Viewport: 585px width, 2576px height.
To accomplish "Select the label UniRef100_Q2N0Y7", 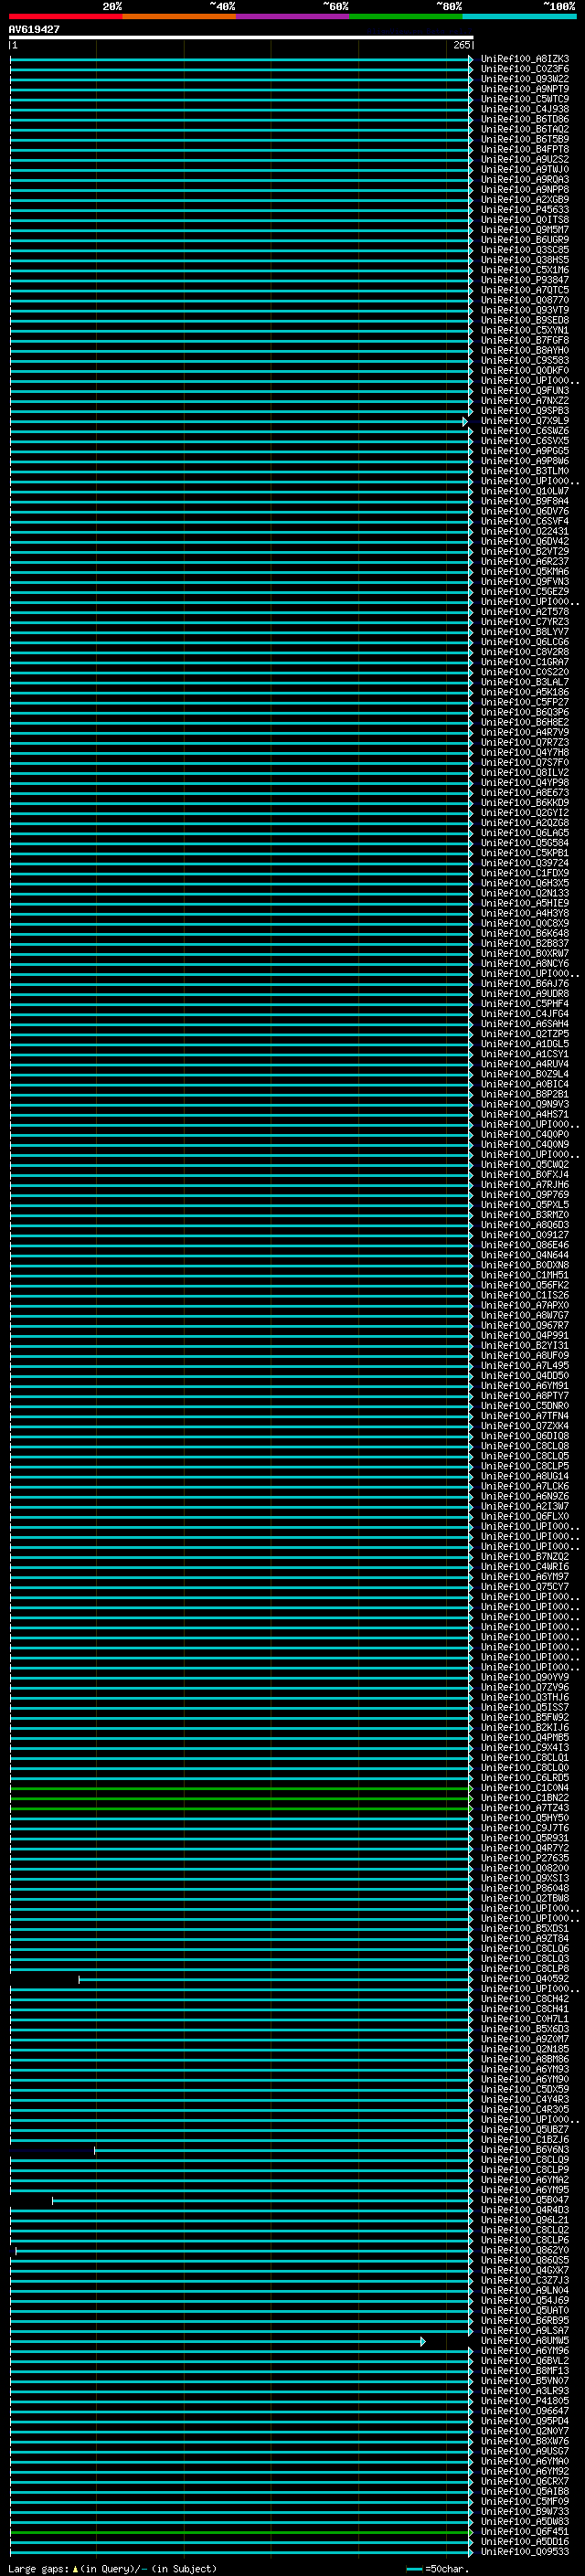I will 525,2431.
